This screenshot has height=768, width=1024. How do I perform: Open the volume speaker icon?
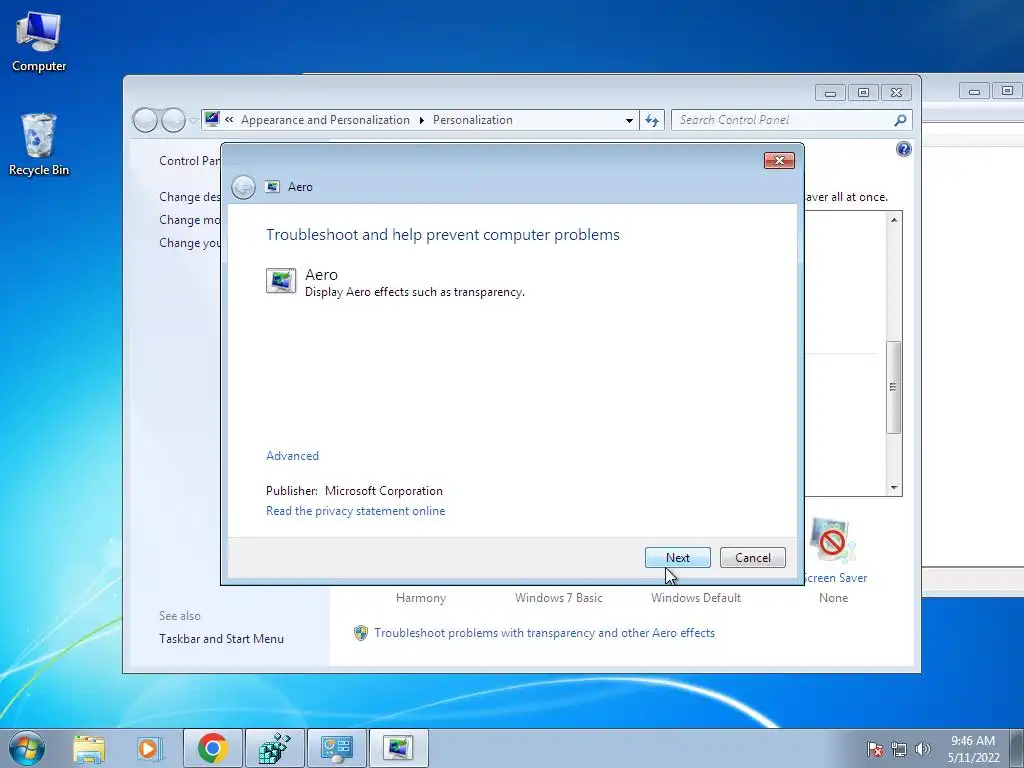click(x=923, y=749)
